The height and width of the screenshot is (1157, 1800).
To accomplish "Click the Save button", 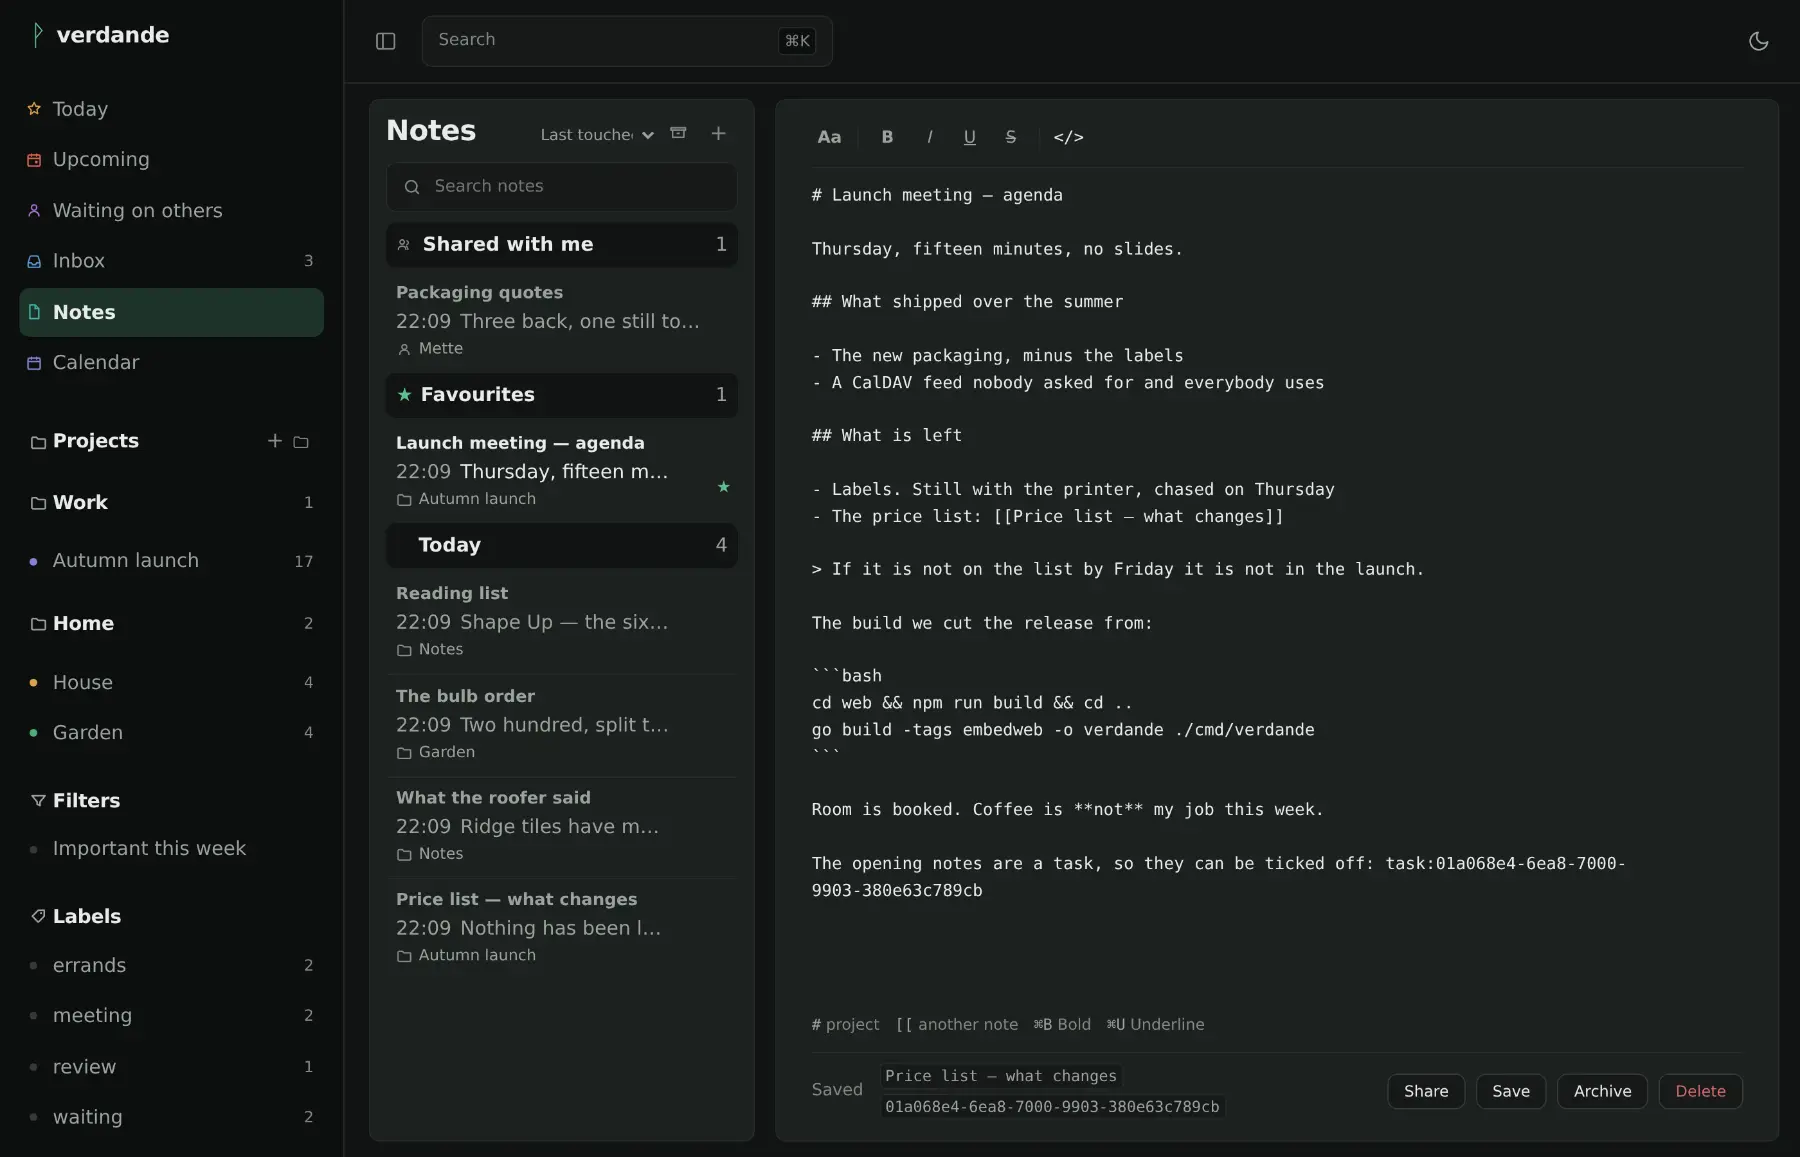I will point(1511,1091).
